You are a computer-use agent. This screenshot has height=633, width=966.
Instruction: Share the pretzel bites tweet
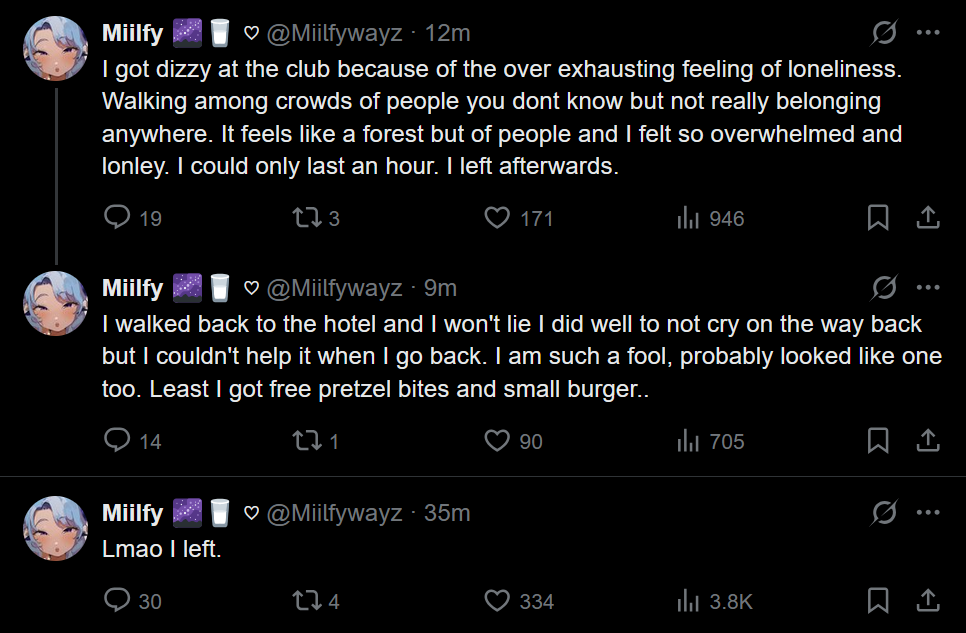click(x=927, y=440)
